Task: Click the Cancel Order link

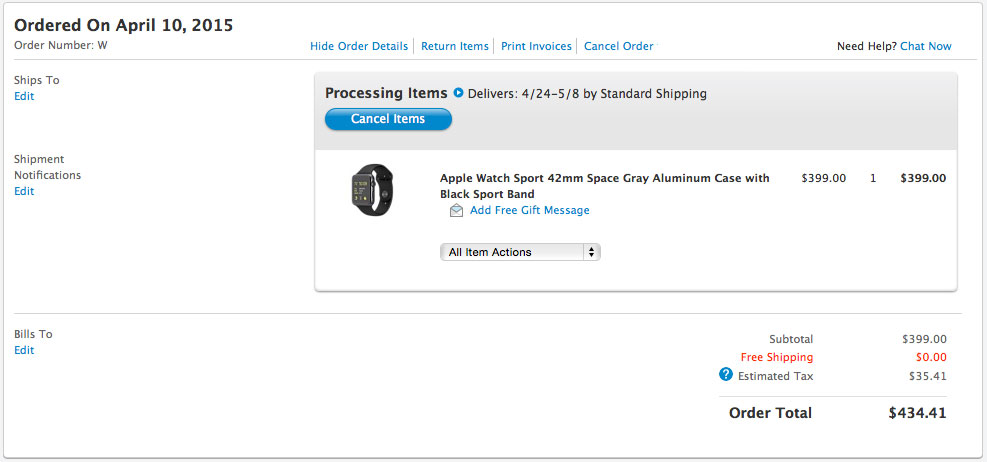Action: click(618, 46)
